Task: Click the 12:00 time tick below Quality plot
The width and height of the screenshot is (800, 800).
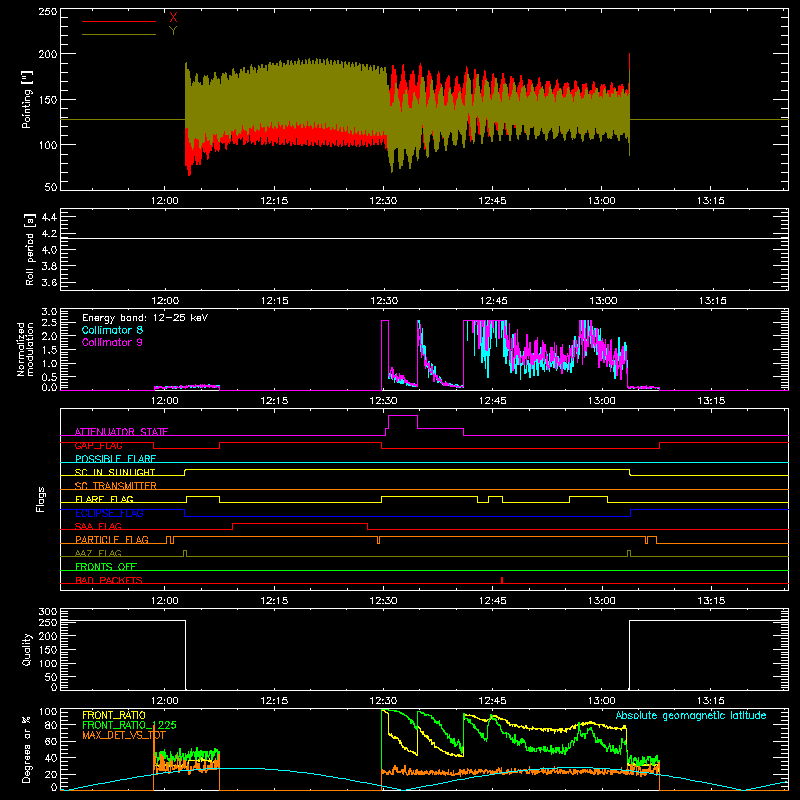Action: point(165,701)
